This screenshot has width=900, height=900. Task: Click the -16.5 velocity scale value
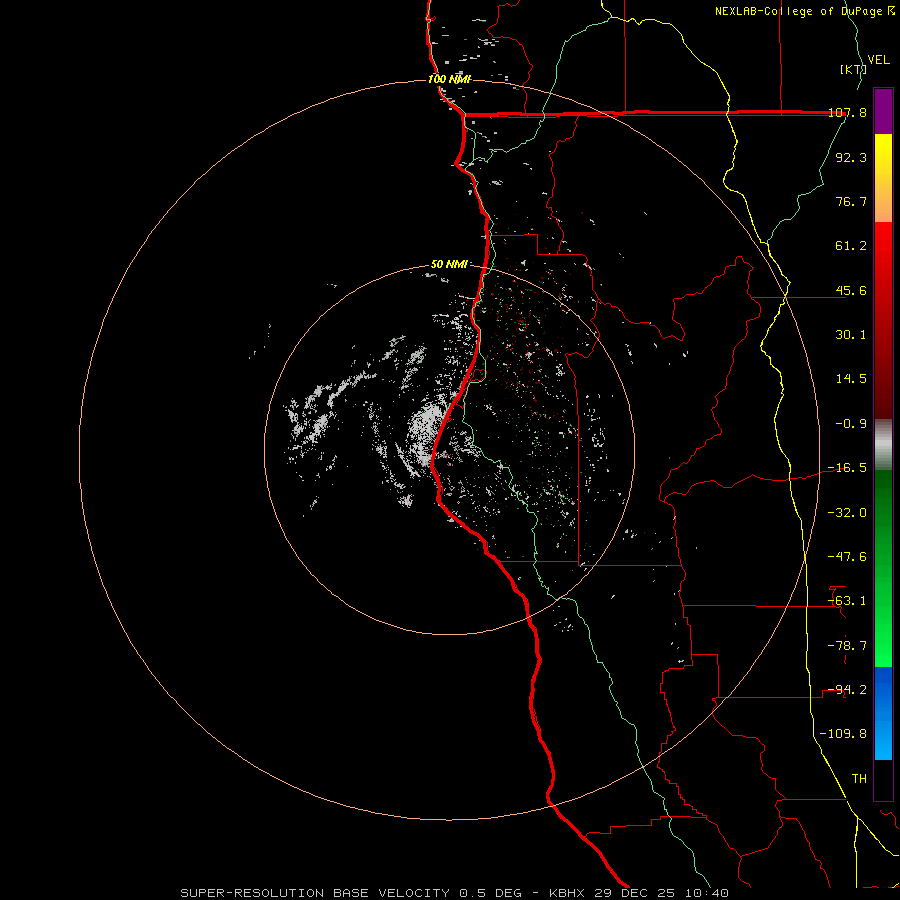[847, 468]
